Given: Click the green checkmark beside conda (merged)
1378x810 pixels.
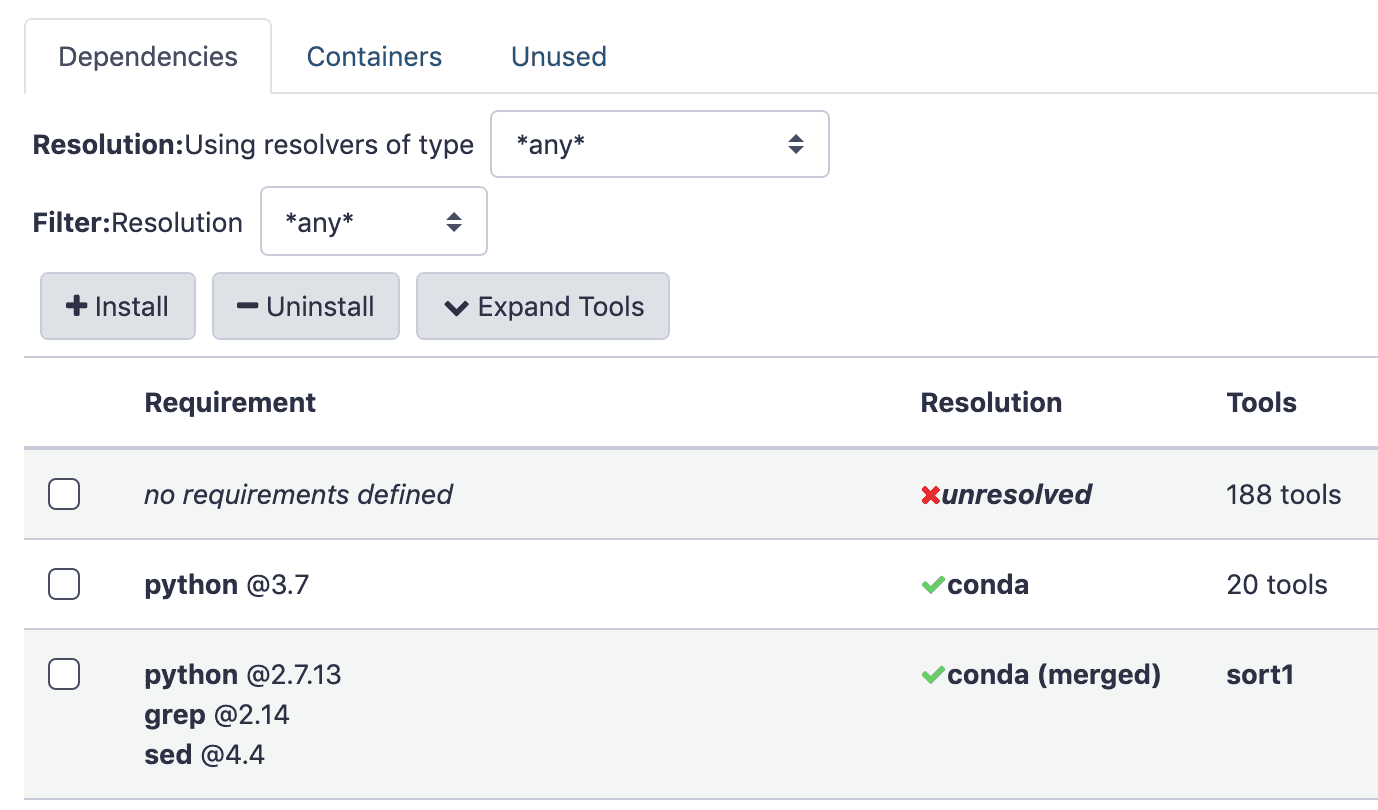Looking at the screenshot, I should pyautogui.click(x=935, y=674).
